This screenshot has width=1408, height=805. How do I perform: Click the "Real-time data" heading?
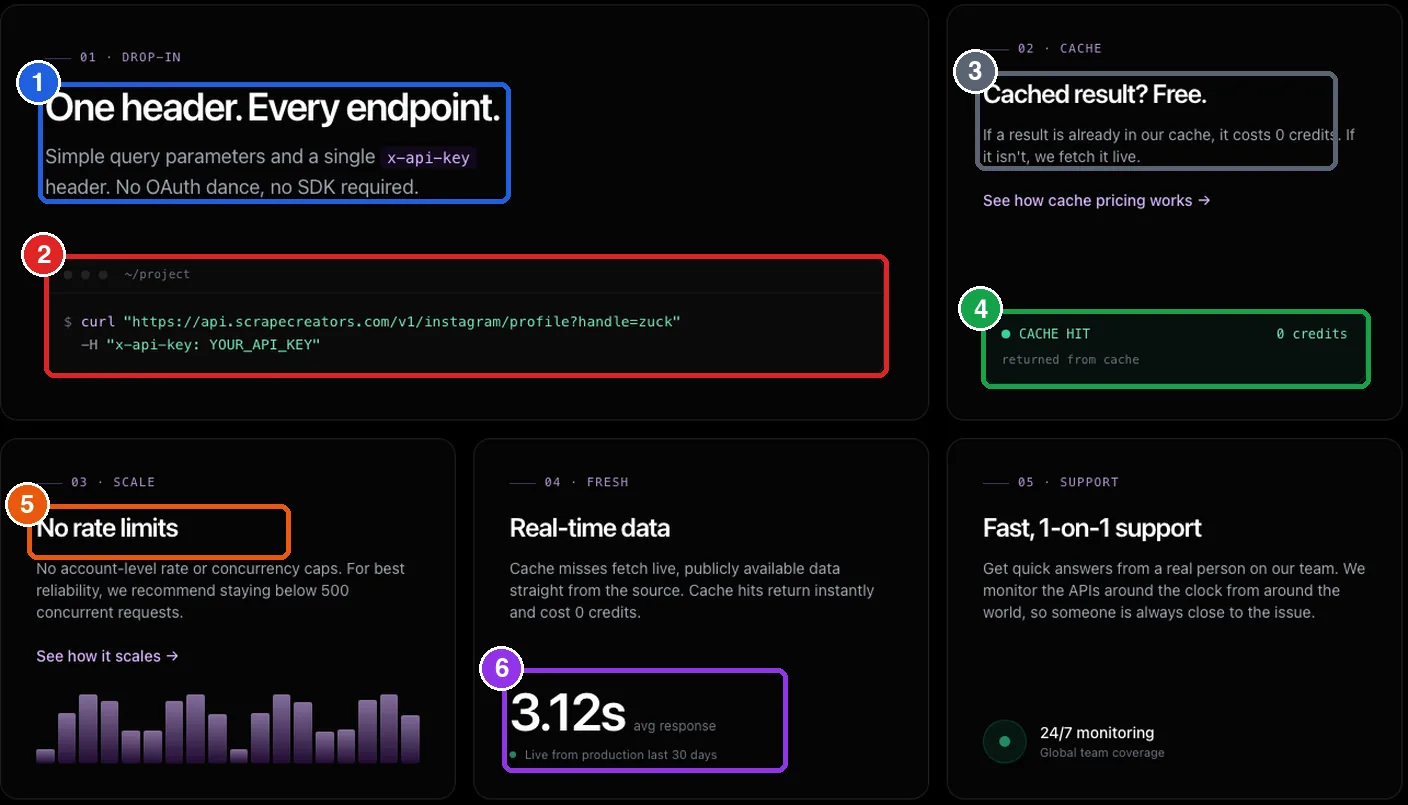pos(590,528)
